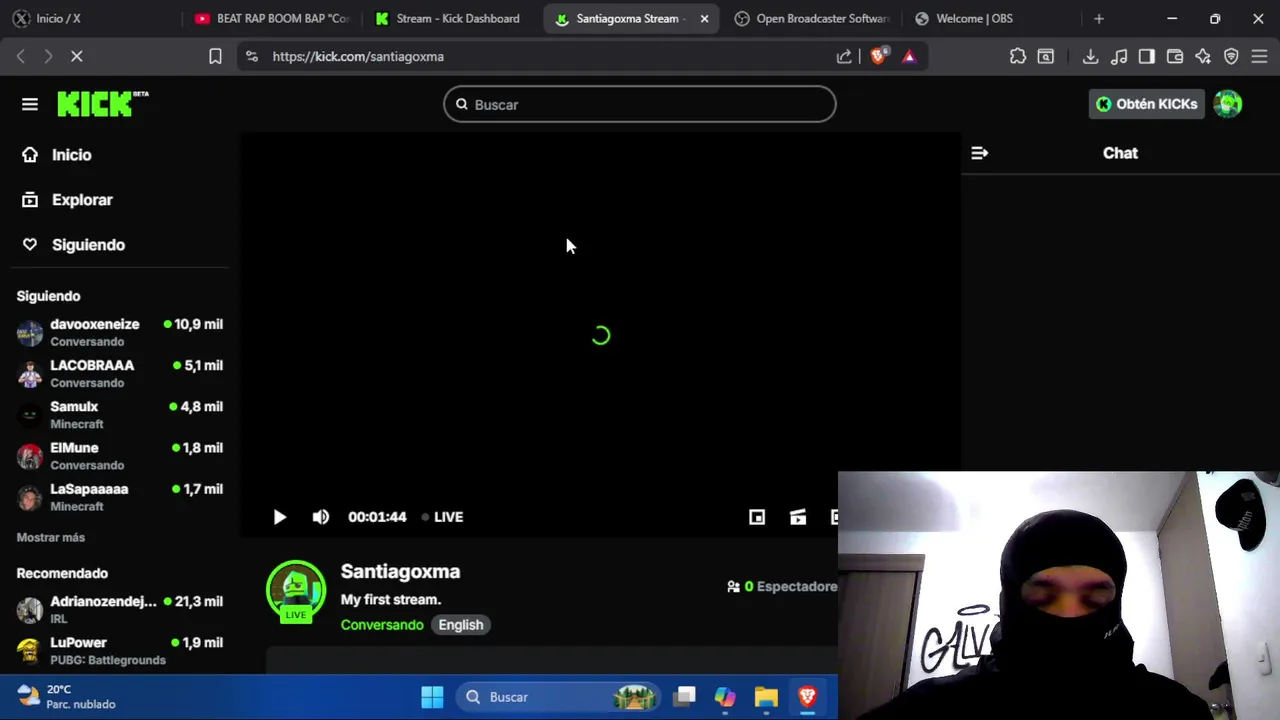Image resolution: width=1280 pixels, height=720 pixels.
Task: Enable mini player mode icon
Action: click(x=757, y=517)
